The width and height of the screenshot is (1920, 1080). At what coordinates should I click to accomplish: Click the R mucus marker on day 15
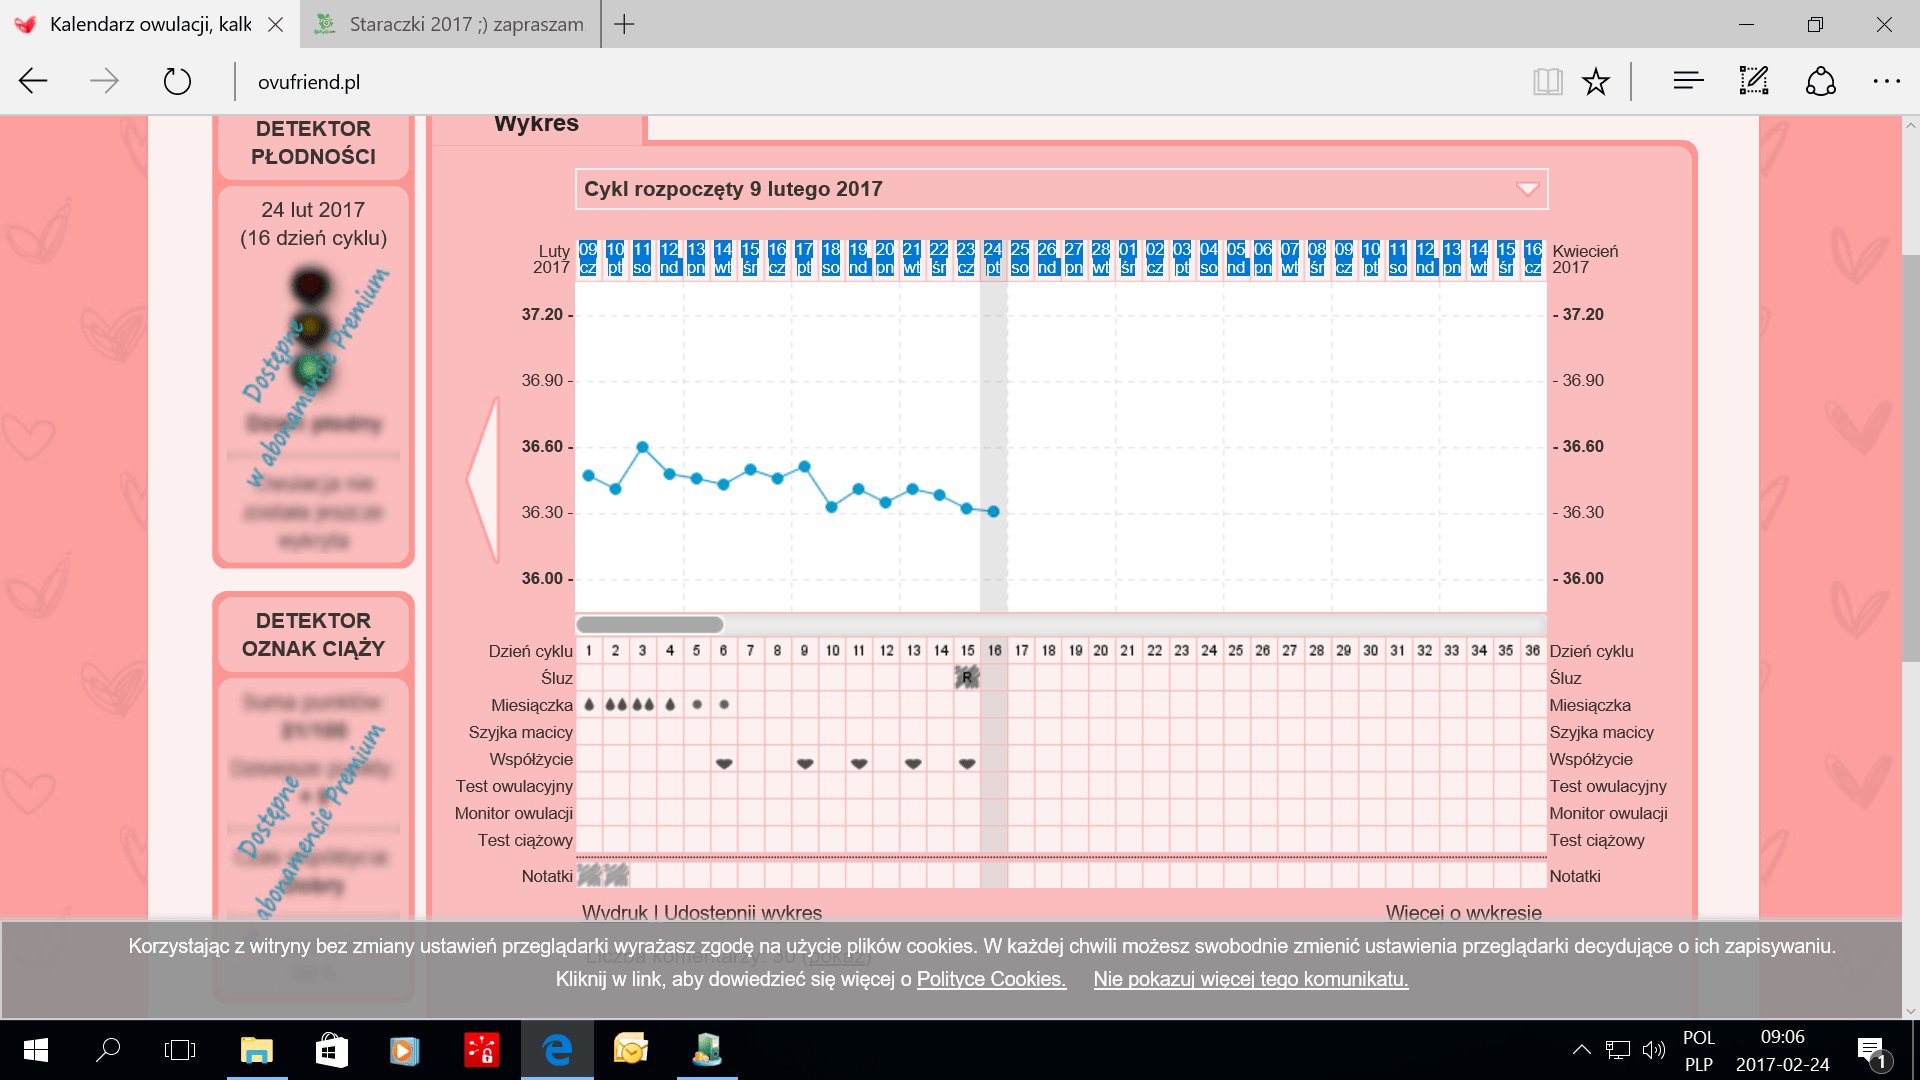tap(967, 678)
